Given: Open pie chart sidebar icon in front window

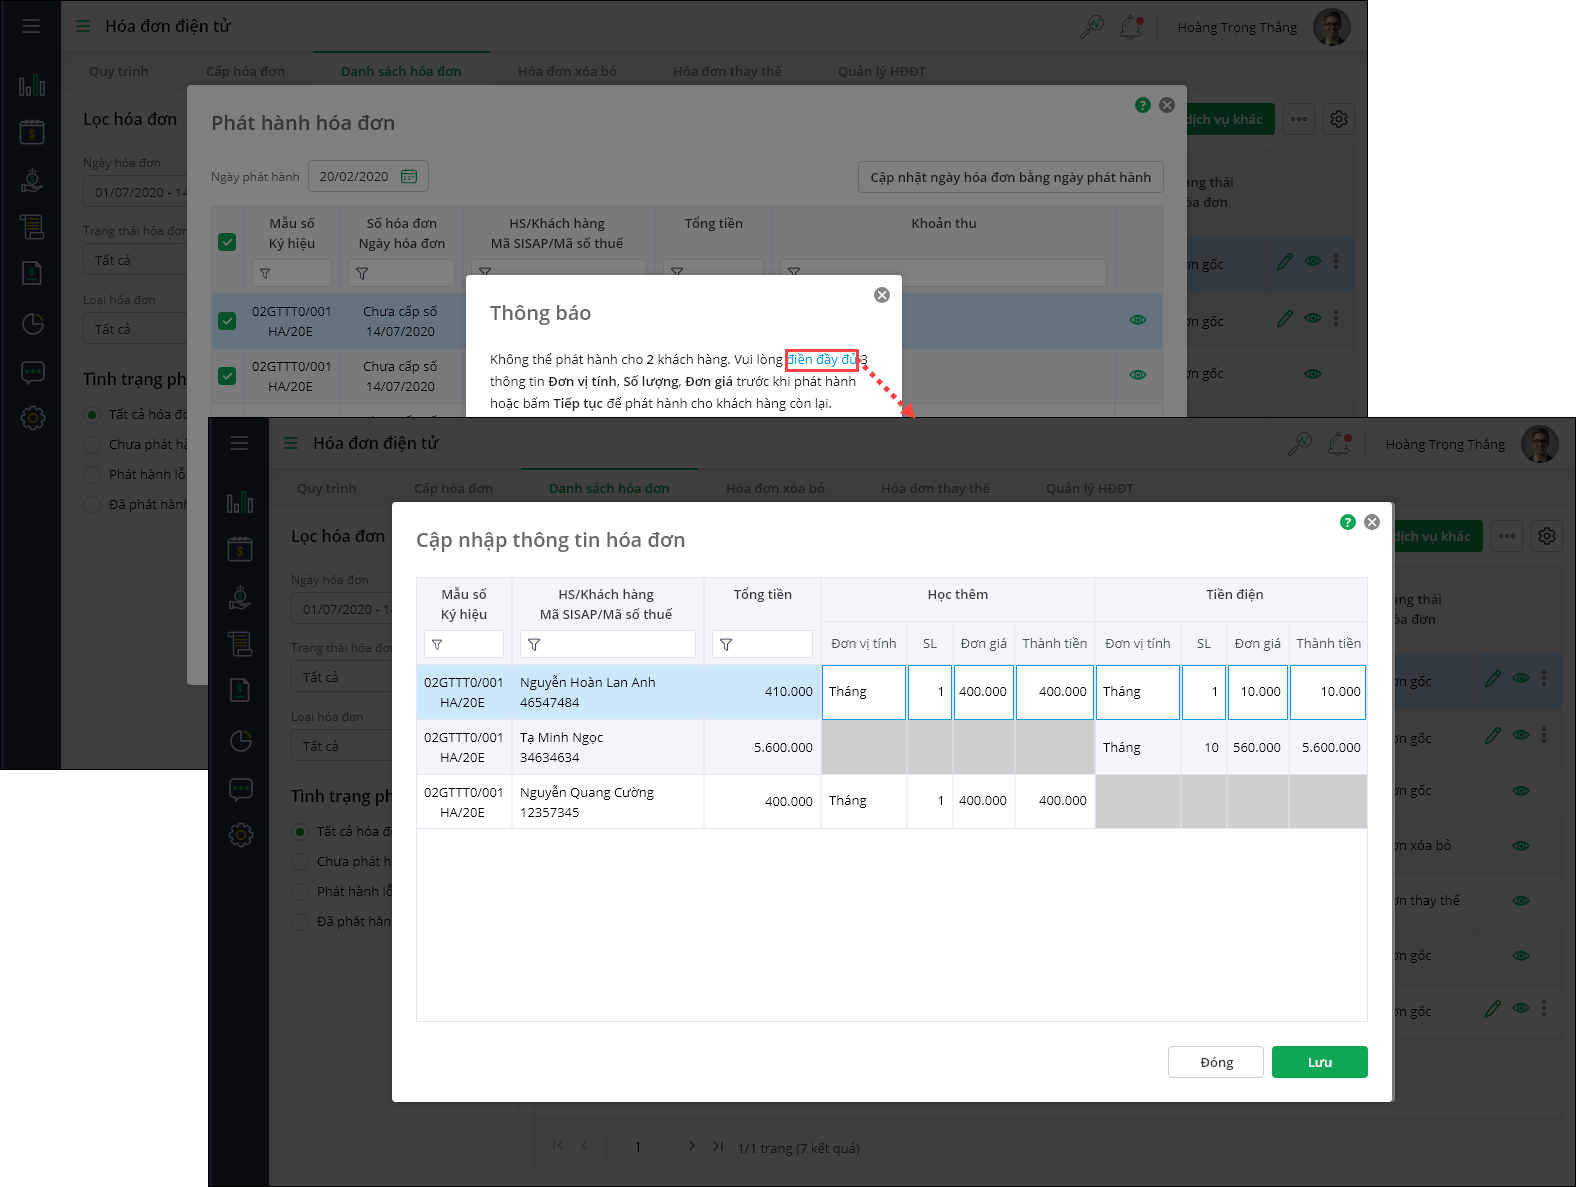Looking at the screenshot, I should click(x=241, y=741).
